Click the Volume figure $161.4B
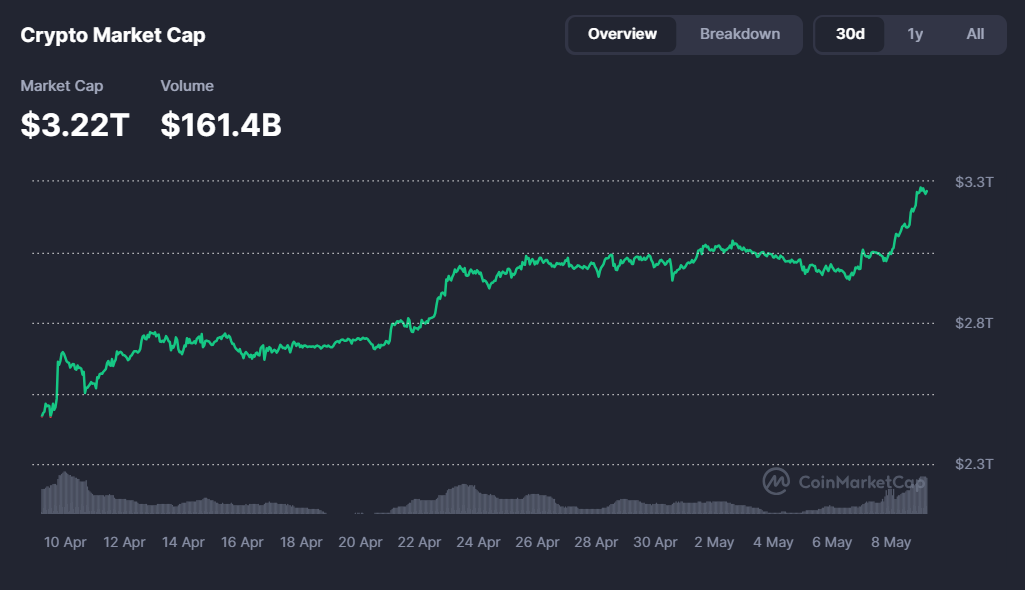 [220, 124]
